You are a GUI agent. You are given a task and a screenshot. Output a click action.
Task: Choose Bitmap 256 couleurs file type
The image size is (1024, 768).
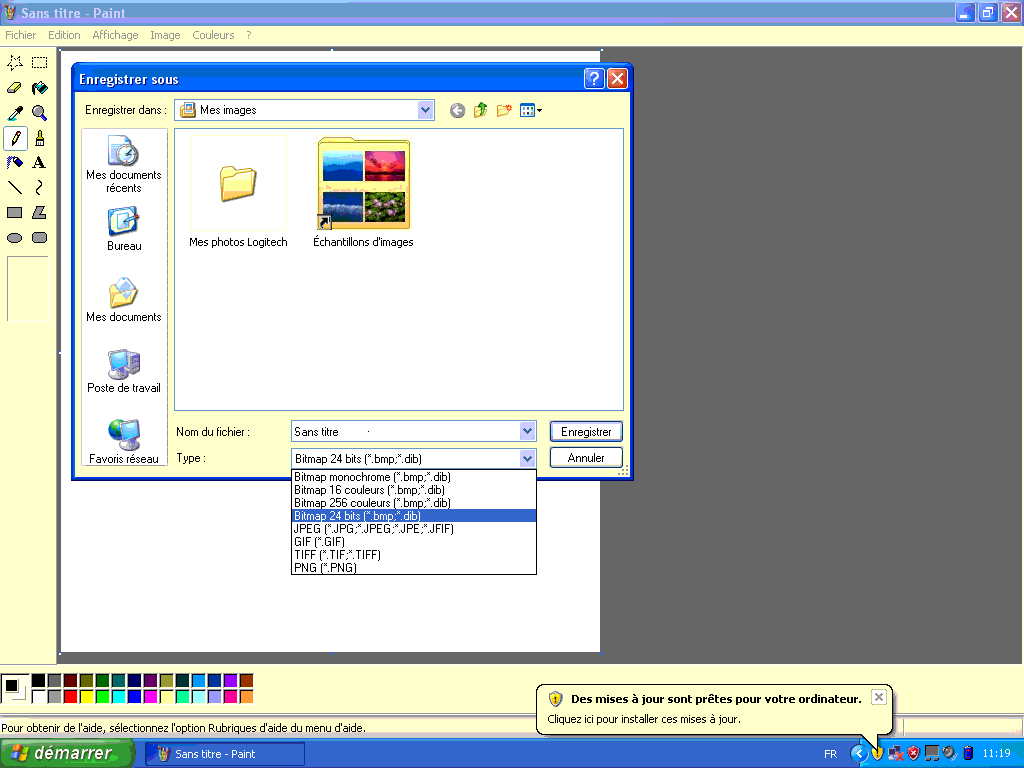pyautogui.click(x=413, y=503)
